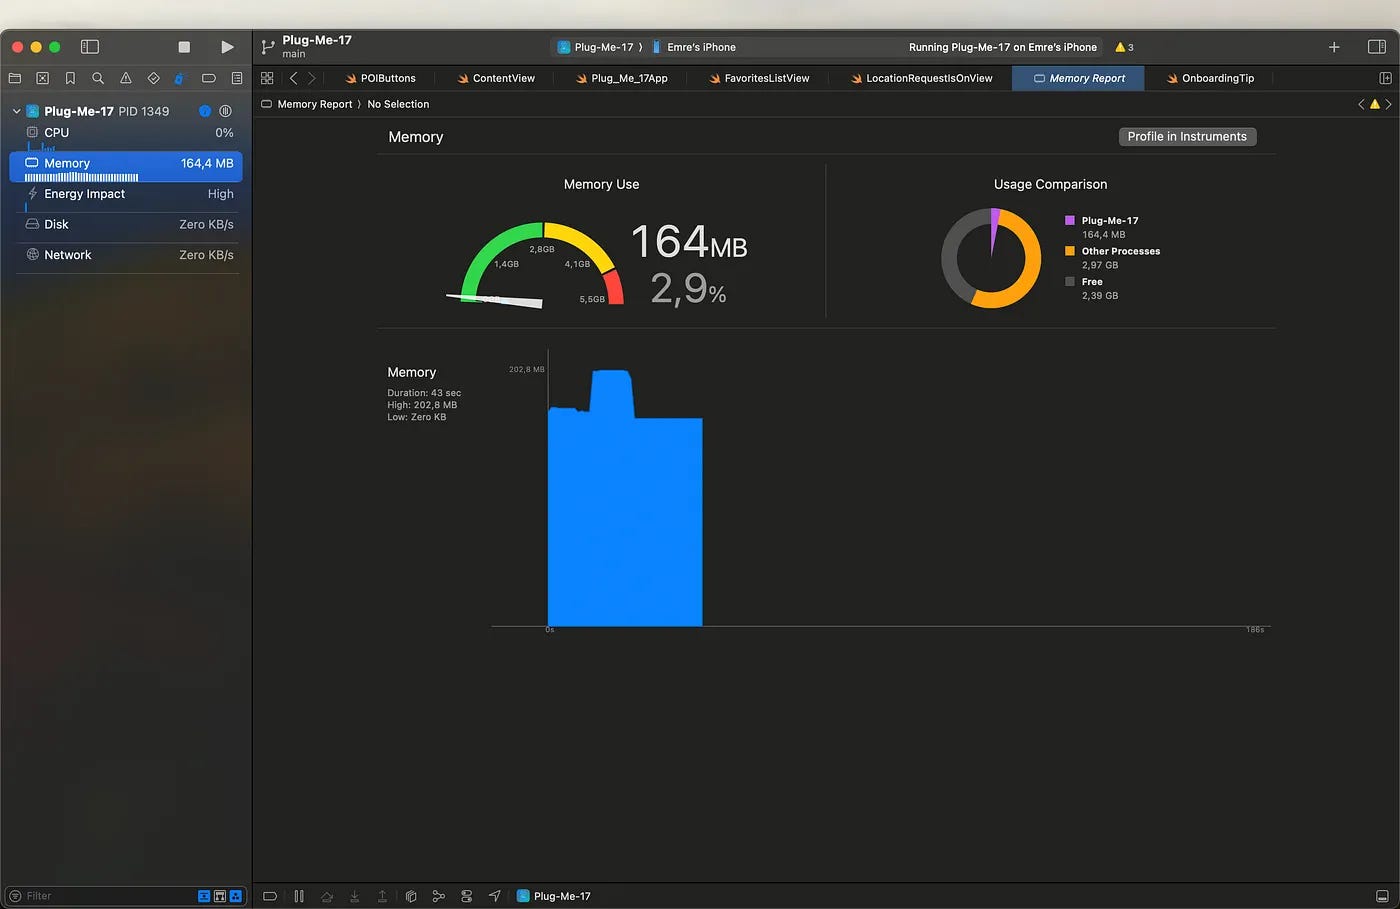Open the Report navigator icon
Screen dimensions: 1400x909
(x=237, y=78)
